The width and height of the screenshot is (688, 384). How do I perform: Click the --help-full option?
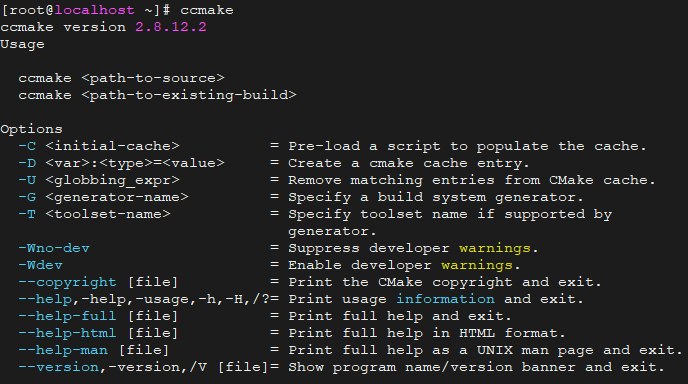click(x=67, y=316)
